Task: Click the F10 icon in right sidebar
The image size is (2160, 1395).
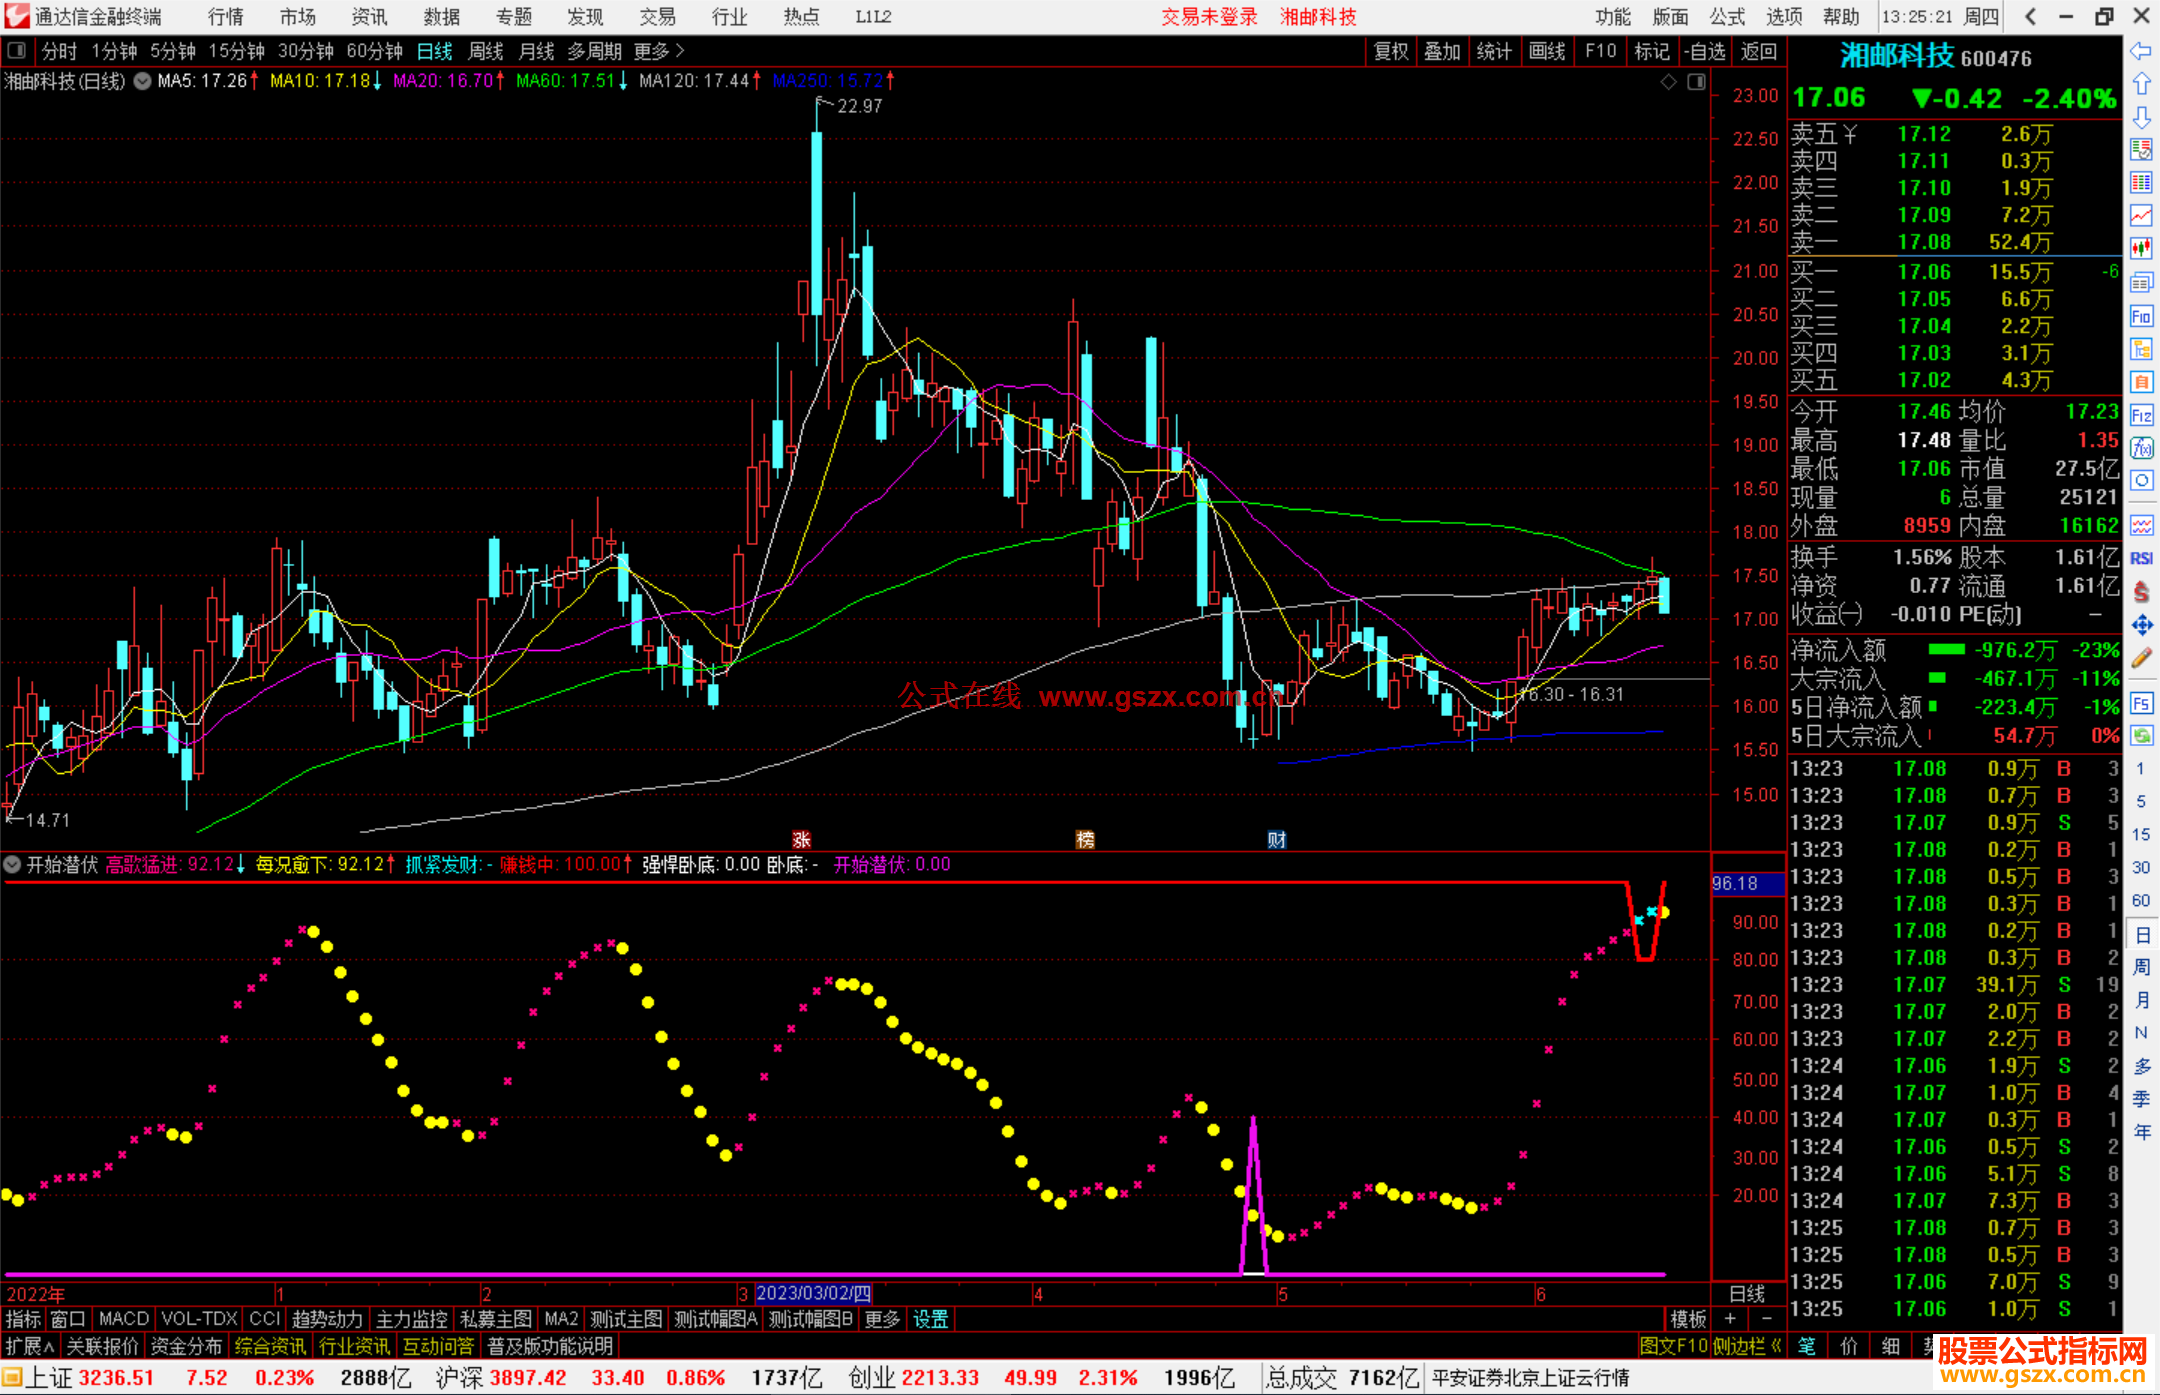Action: (2141, 317)
